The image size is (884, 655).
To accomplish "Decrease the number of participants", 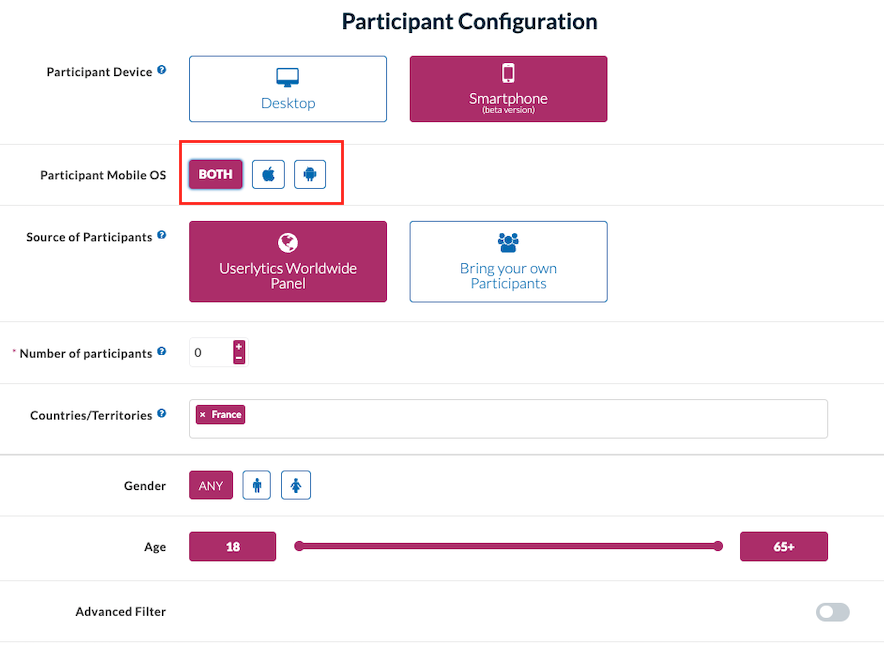I will (239, 358).
